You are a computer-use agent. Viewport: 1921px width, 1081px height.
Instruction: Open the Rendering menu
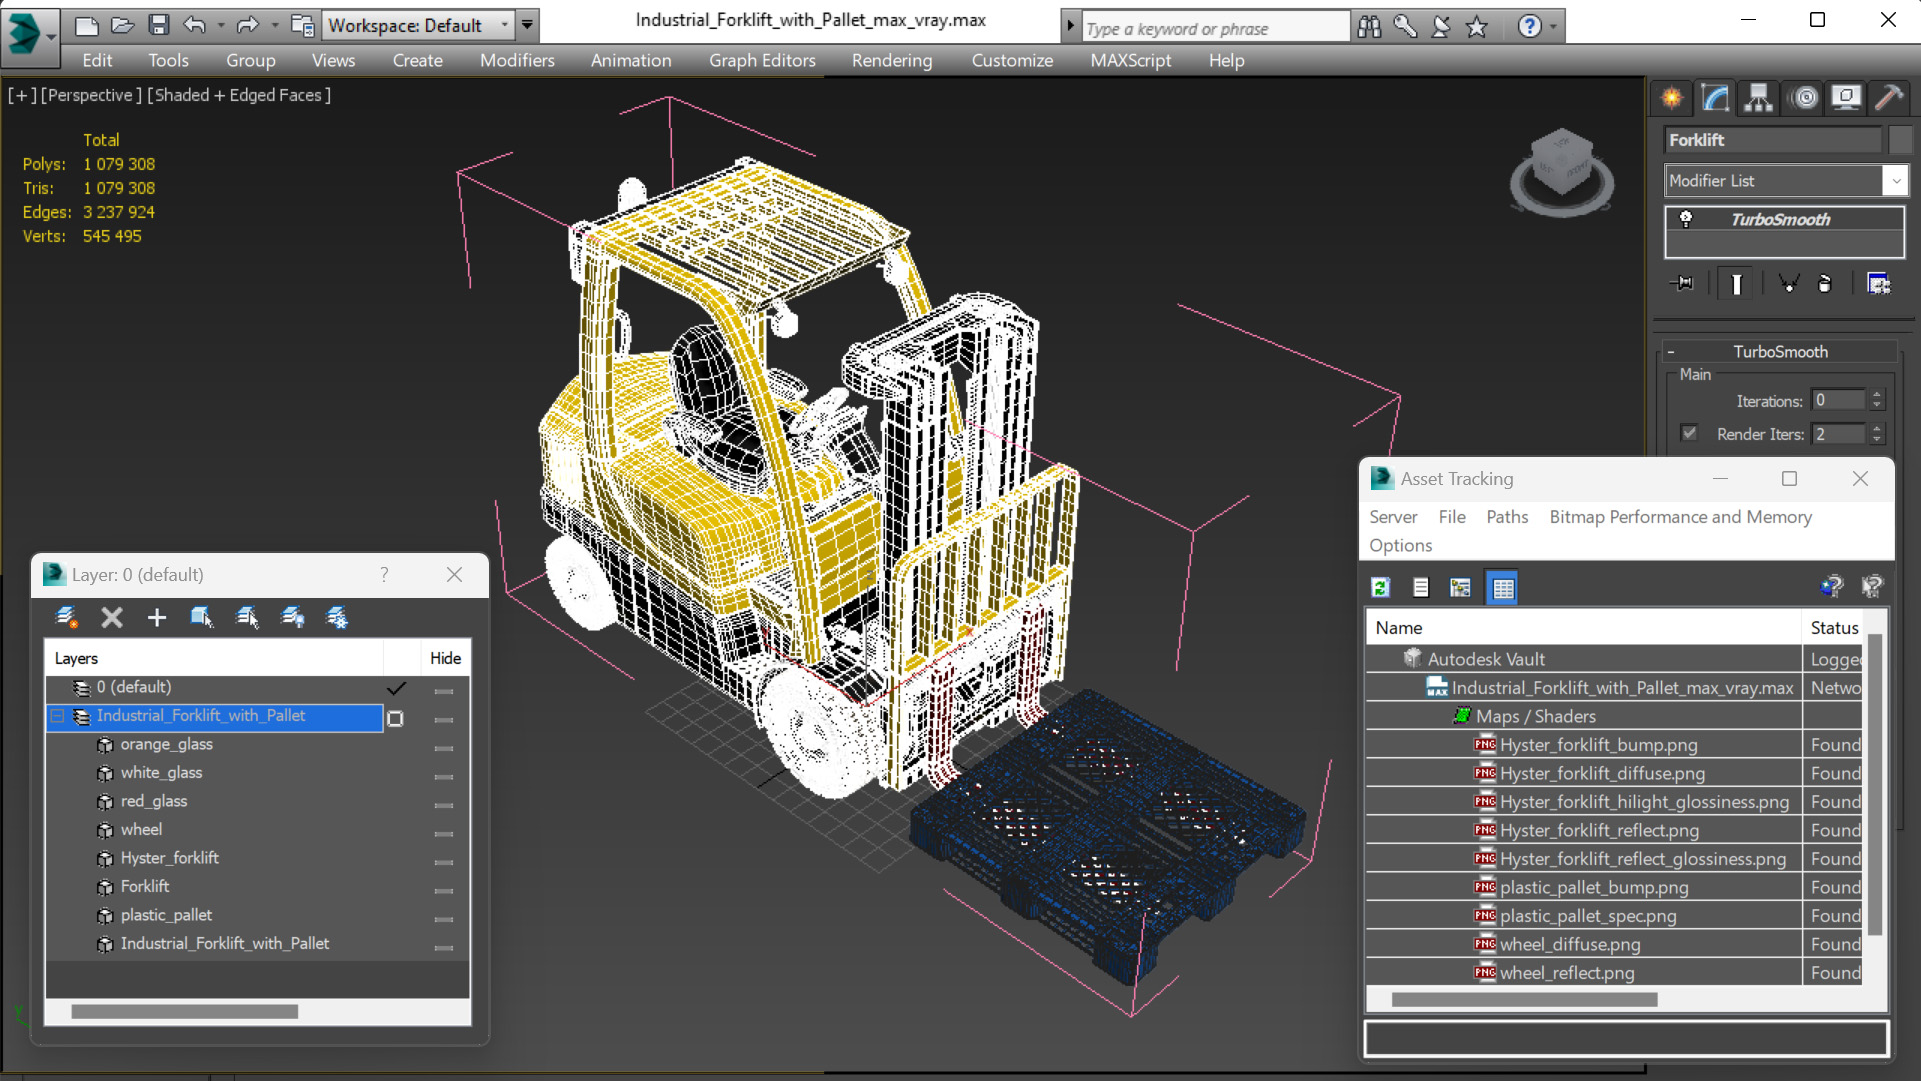(x=892, y=60)
